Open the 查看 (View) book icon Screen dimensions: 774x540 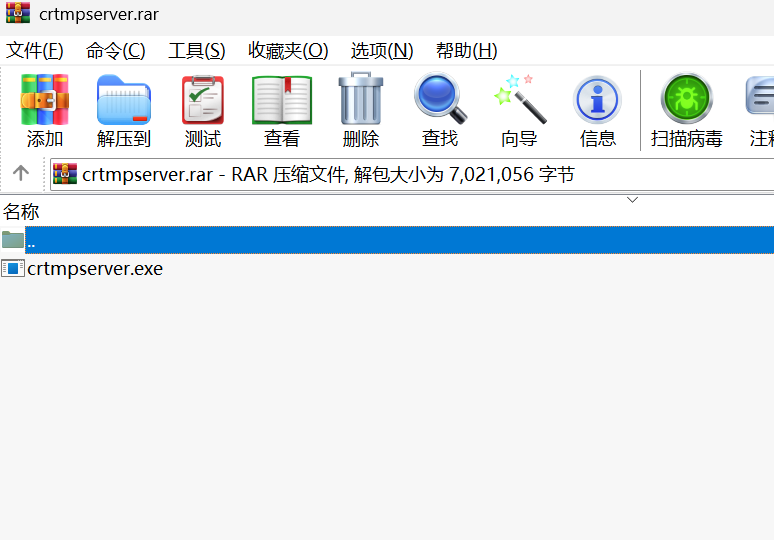click(x=282, y=99)
